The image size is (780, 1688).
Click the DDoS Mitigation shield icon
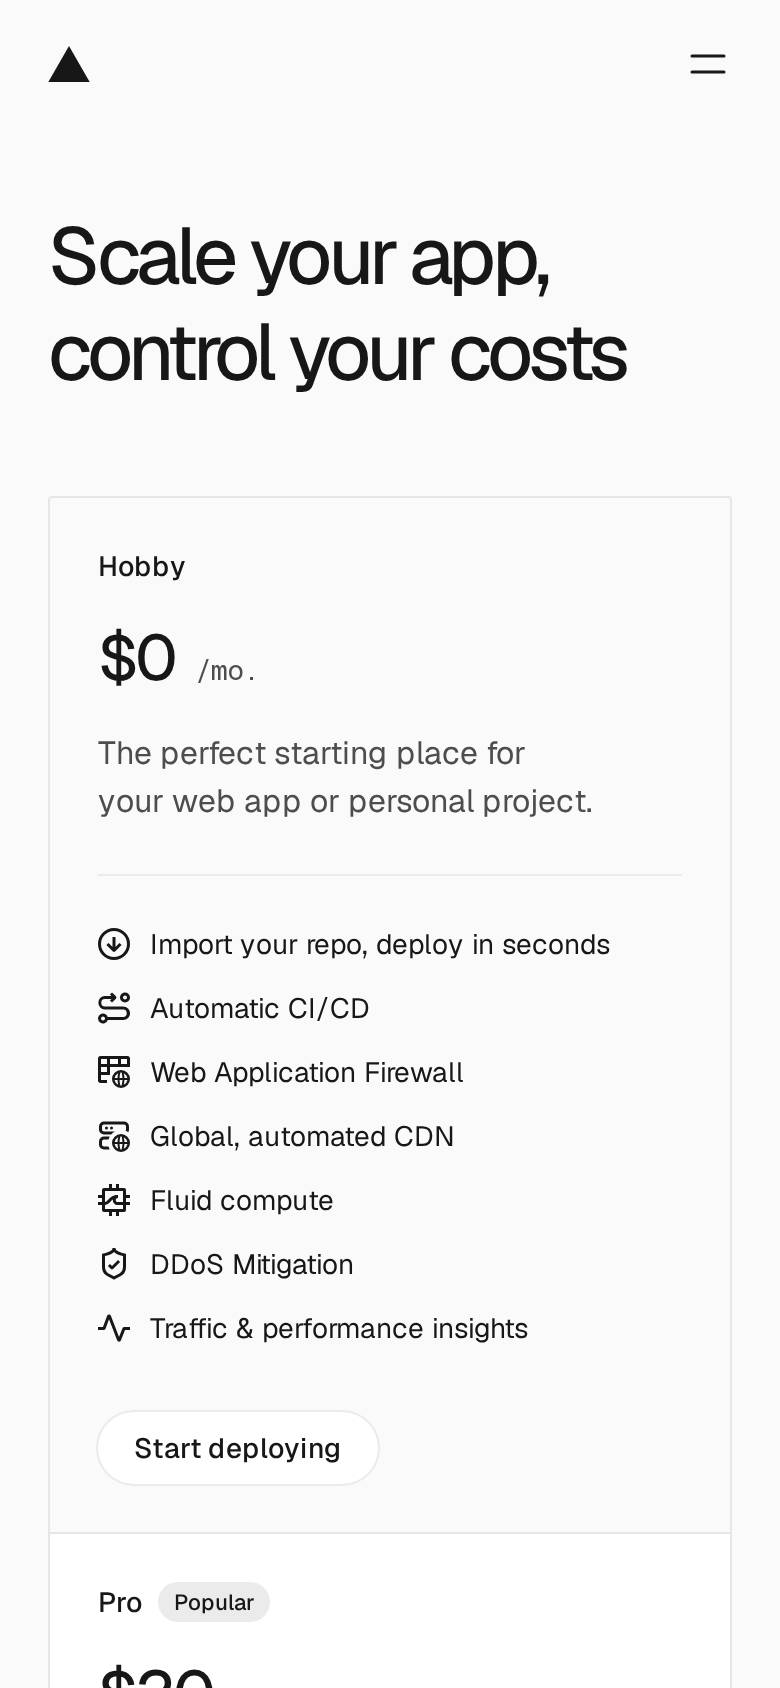[x=114, y=1264]
